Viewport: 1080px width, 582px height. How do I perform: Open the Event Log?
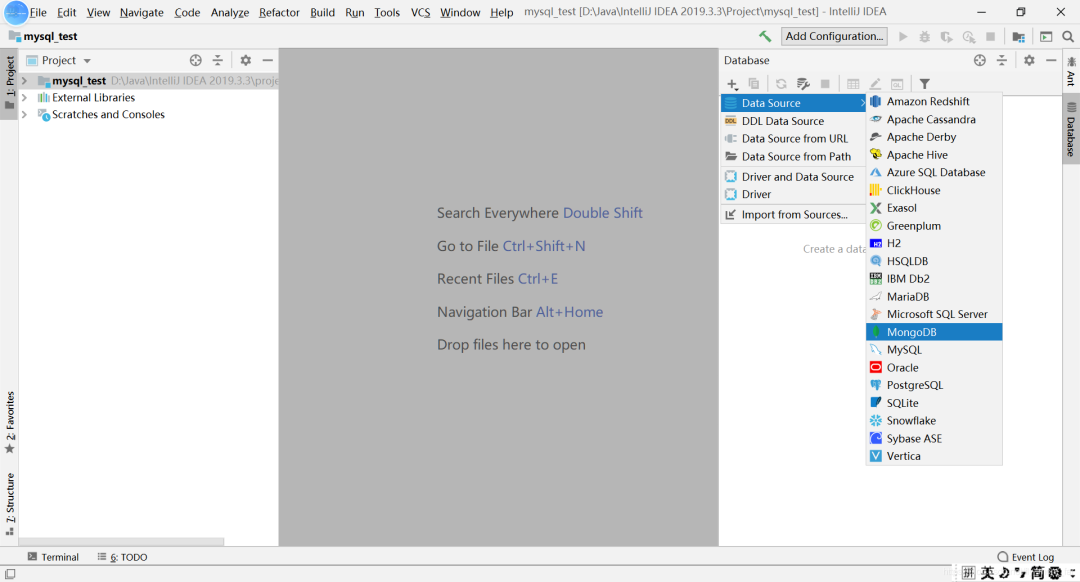1026,557
